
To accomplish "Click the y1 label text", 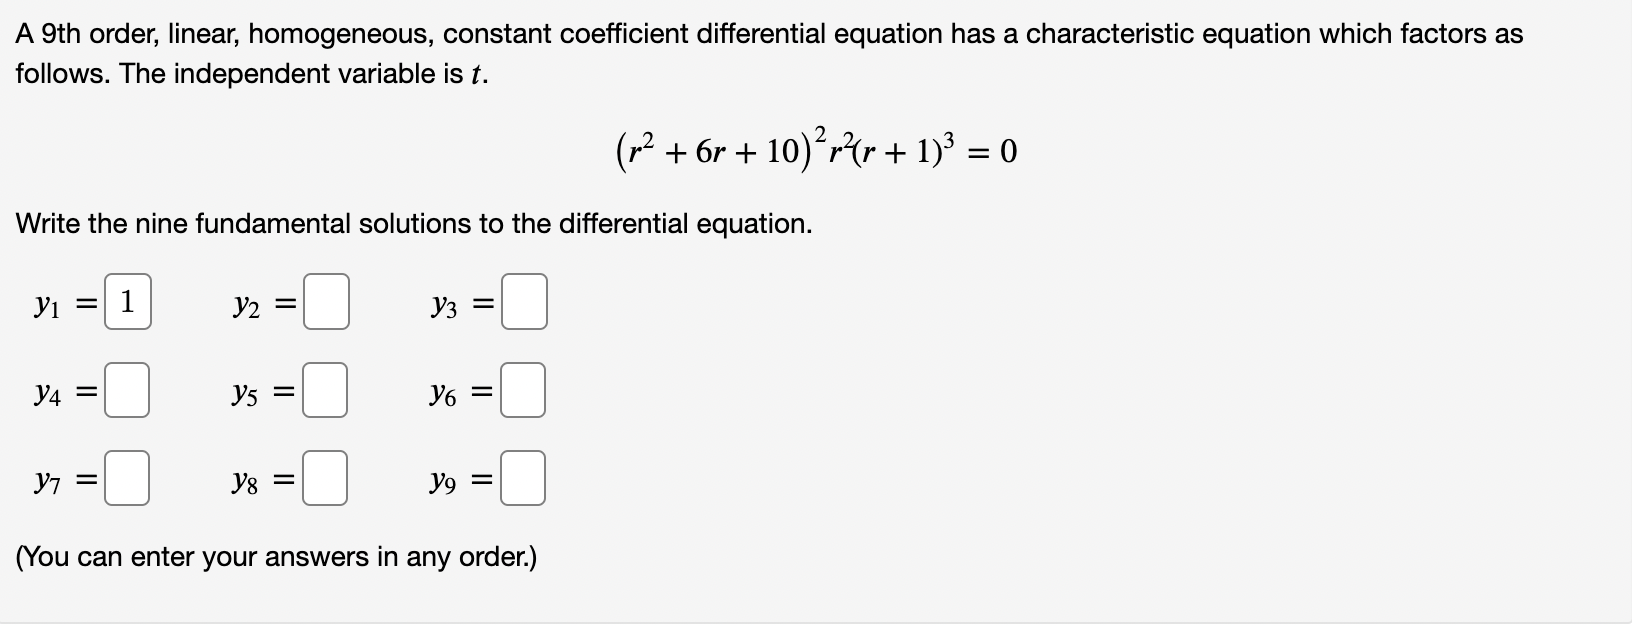I will click(x=47, y=303).
